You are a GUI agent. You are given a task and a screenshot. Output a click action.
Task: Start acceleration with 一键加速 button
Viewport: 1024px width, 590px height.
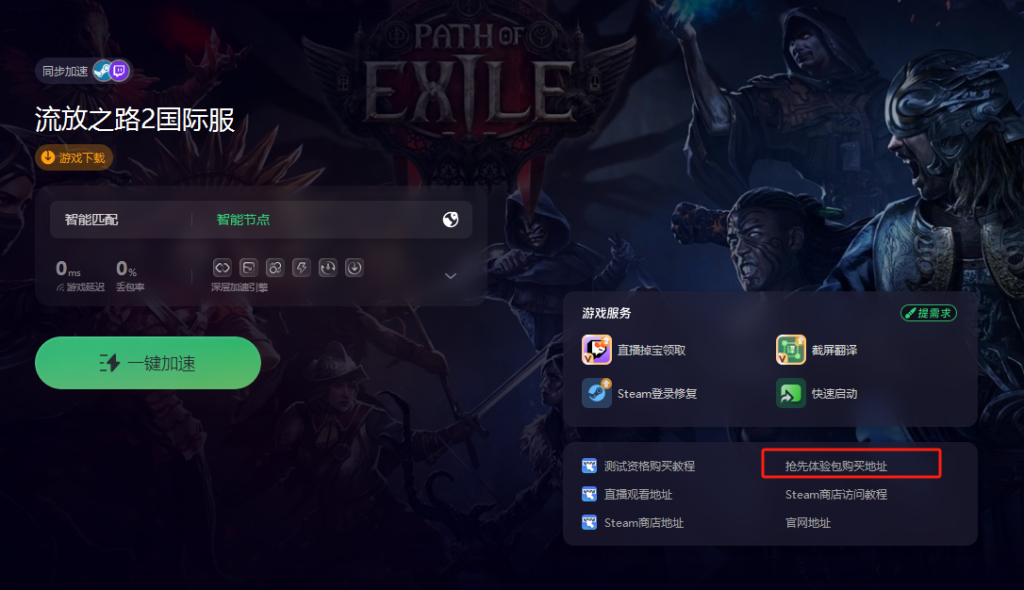(x=148, y=363)
